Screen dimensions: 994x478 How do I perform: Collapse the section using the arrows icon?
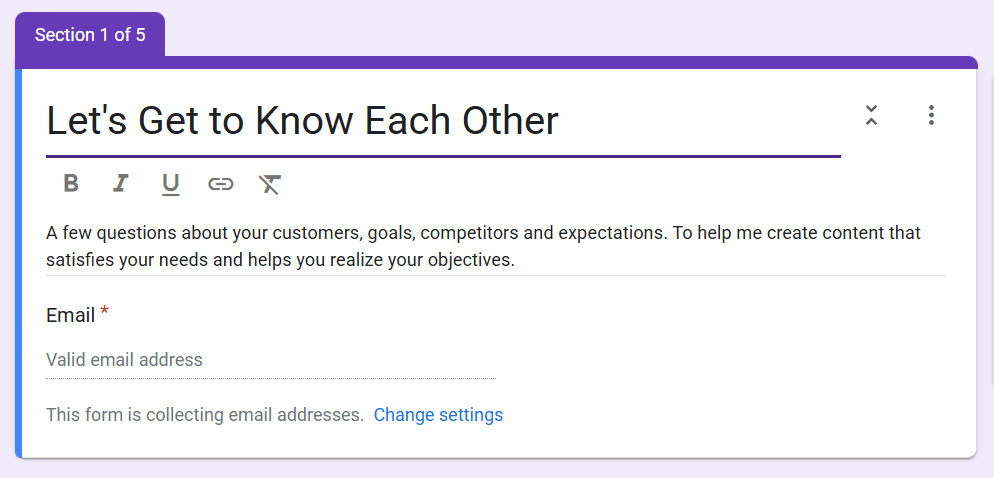pos(871,115)
